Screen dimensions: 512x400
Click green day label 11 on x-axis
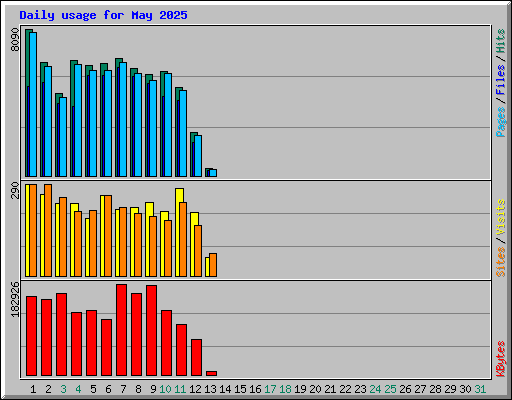pos(180,389)
